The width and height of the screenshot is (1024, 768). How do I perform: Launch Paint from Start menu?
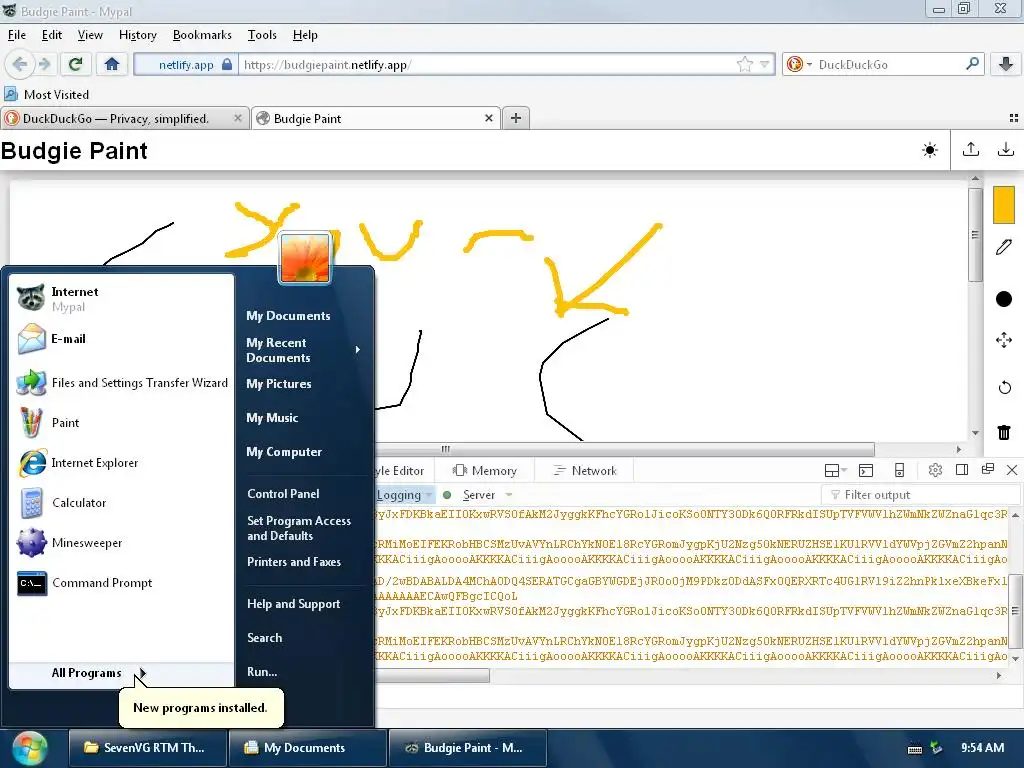[121, 423]
